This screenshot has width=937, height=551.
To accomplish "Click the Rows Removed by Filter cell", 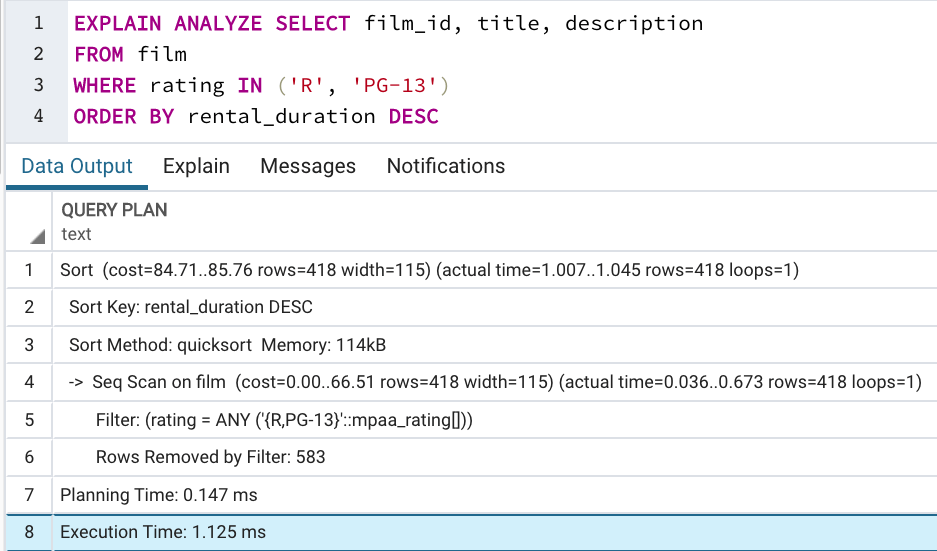I will pyautogui.click(x=495, y=457).
